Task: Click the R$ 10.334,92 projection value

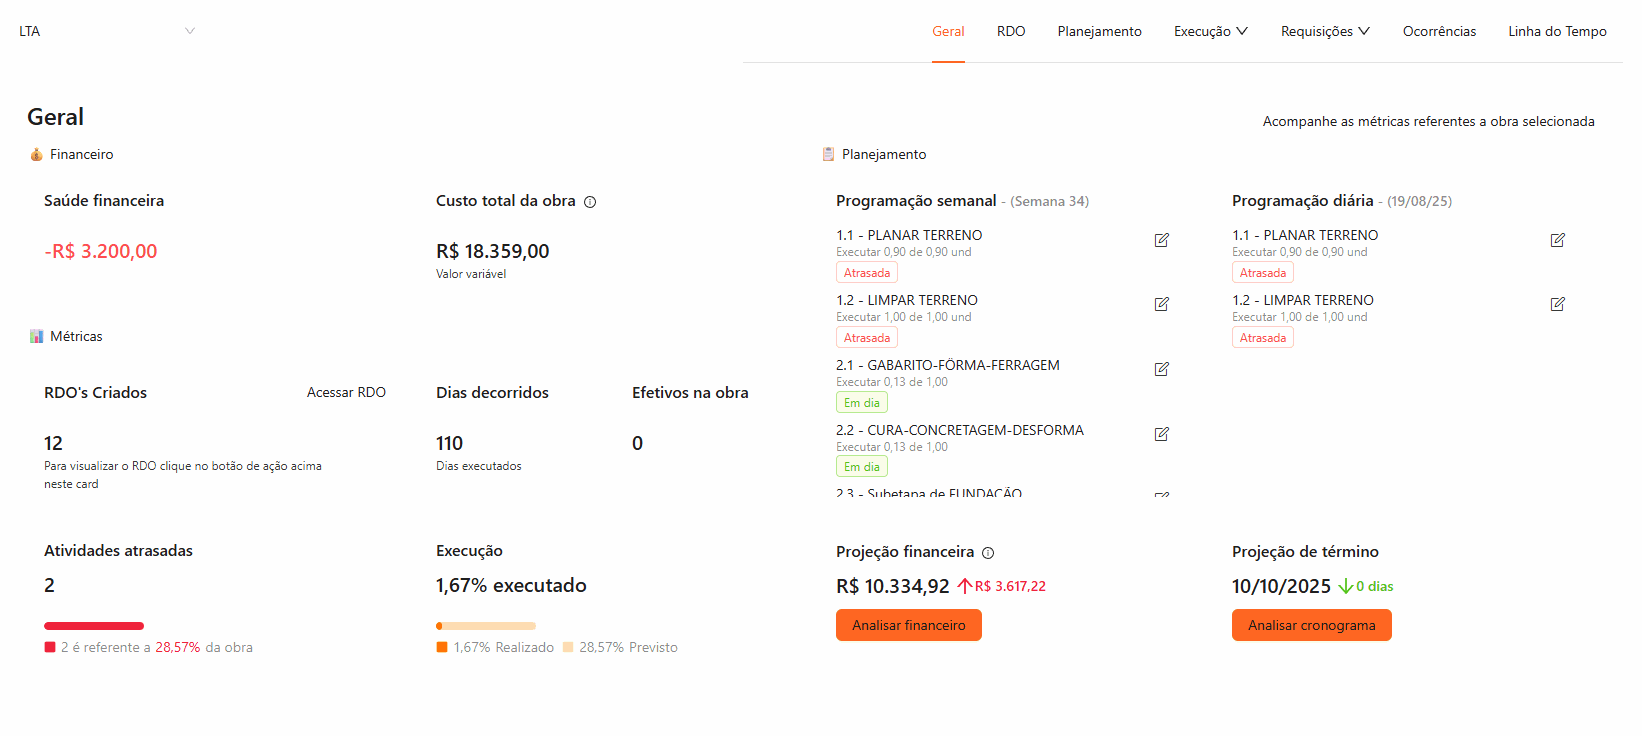Action: coord(893,586)
